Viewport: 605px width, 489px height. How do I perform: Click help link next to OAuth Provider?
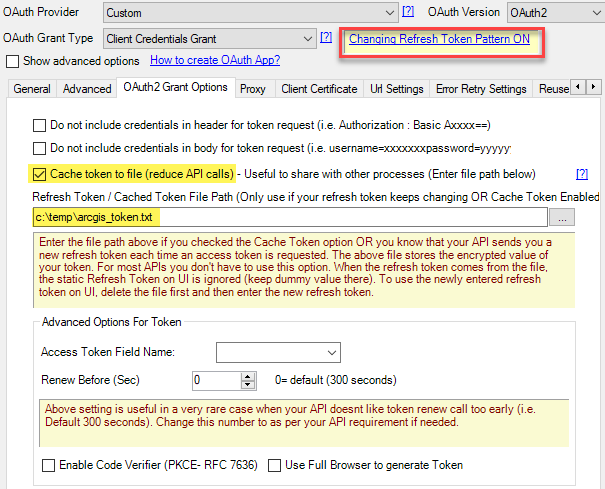(x=408, y=12)
